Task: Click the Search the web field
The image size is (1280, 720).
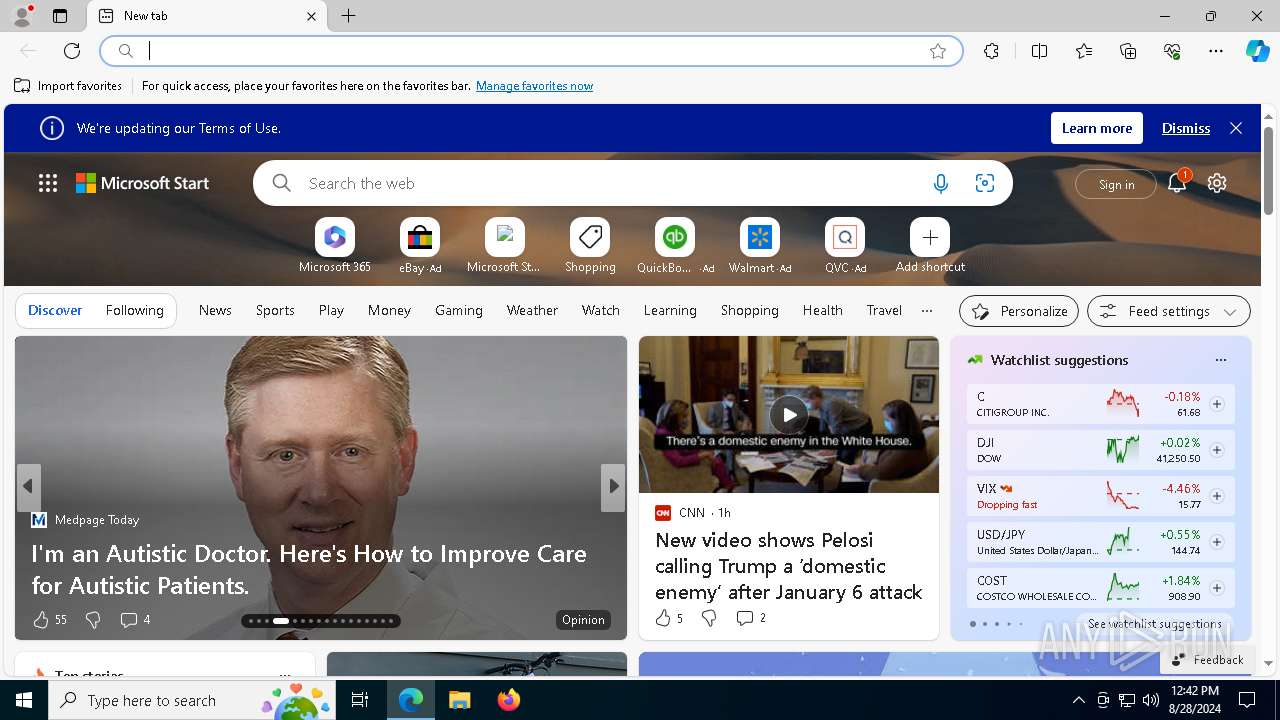Action: click(610, 183)
